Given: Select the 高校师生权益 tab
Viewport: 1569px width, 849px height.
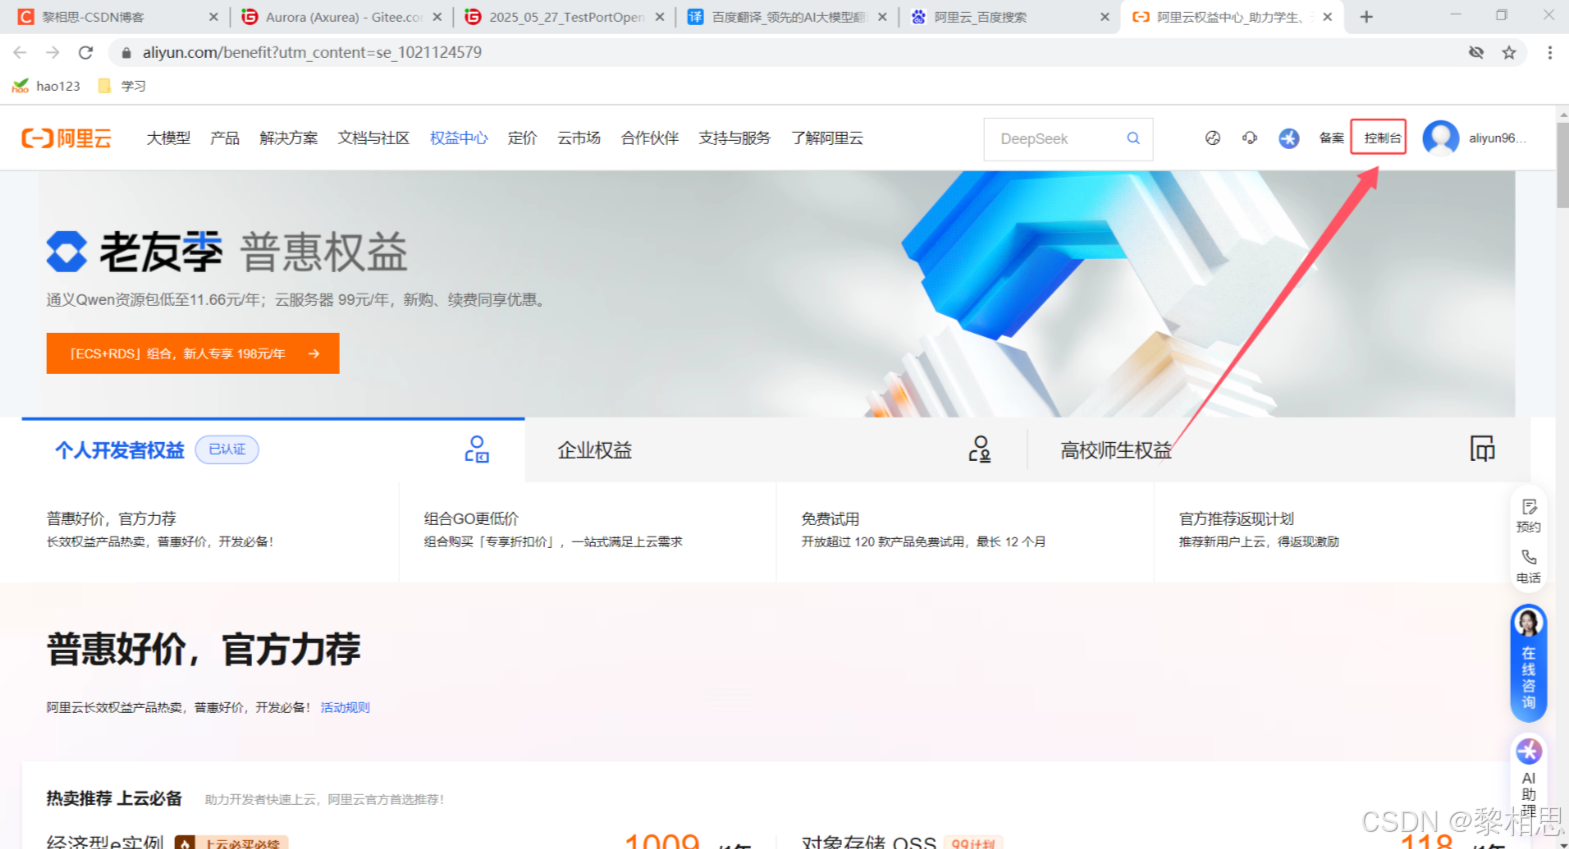Looking at the screenshot, I should tap(1279, 450).
